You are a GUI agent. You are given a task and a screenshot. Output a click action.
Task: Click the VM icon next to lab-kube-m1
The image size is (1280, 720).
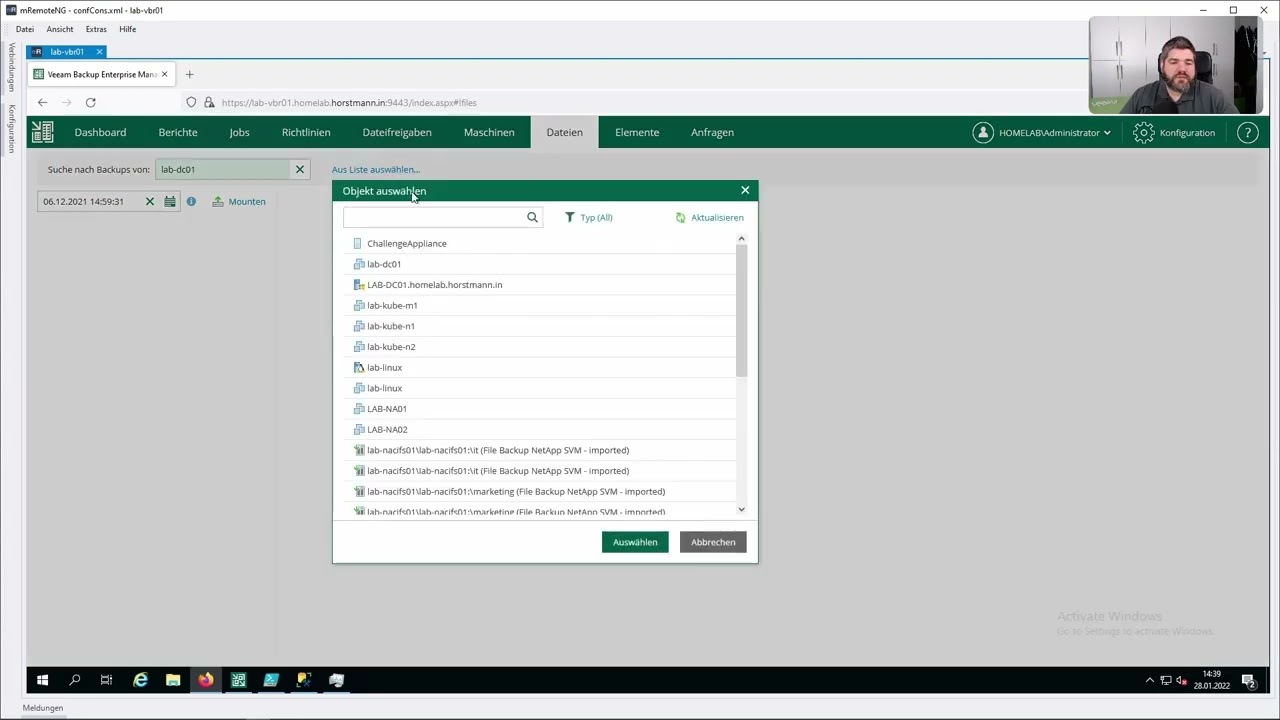359,305
